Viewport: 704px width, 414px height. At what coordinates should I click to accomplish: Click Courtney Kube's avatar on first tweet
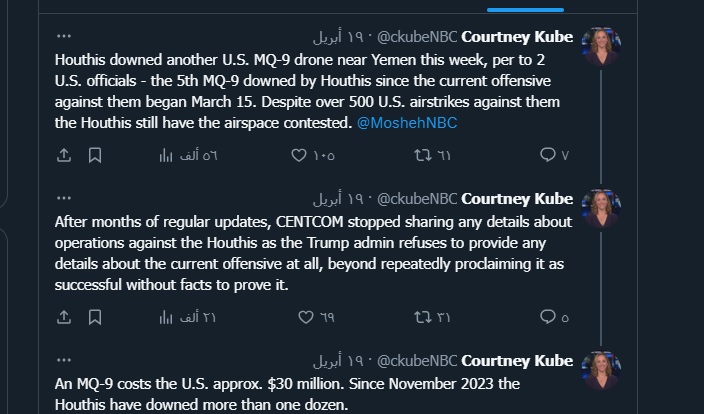point(601,46)
